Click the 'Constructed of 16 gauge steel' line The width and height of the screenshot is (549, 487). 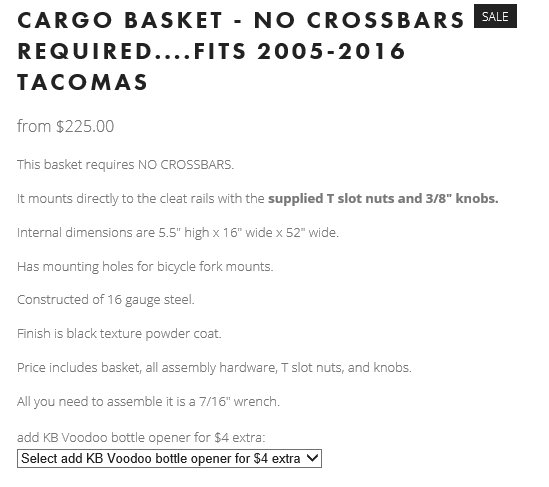click(105, 300)
